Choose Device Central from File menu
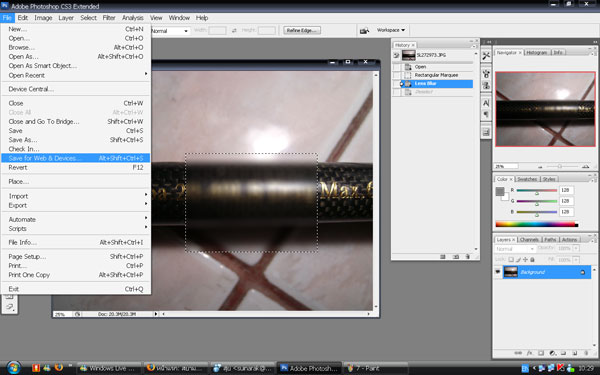This screenshot has width=600, height=375. 75,89
